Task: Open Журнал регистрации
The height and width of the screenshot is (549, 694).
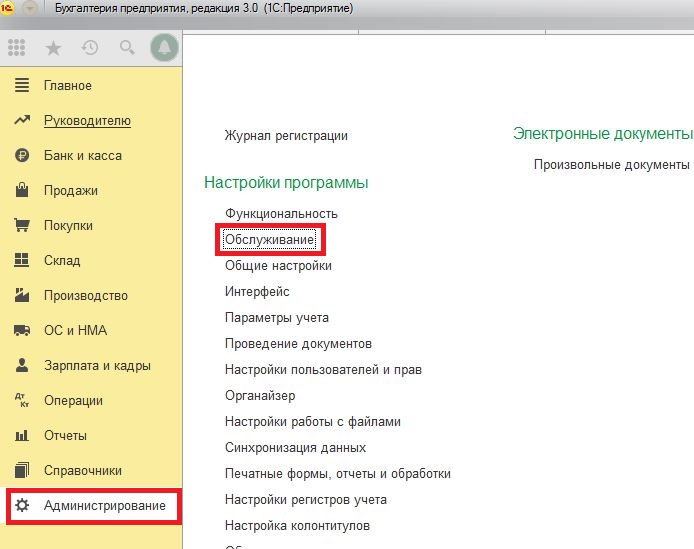Action: click(x=286, y=135)
